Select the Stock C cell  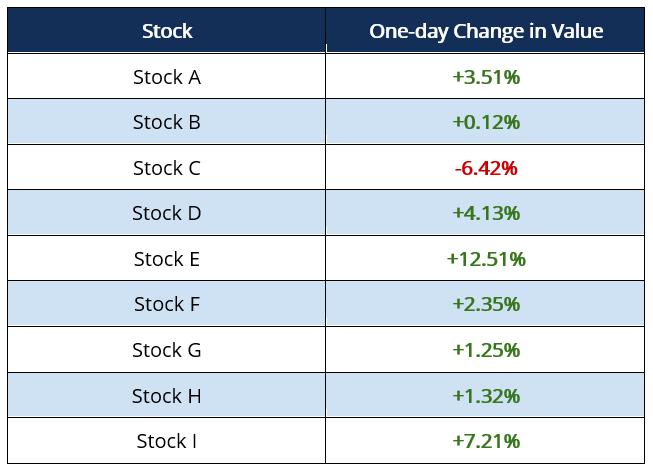[x=167, y=168]
